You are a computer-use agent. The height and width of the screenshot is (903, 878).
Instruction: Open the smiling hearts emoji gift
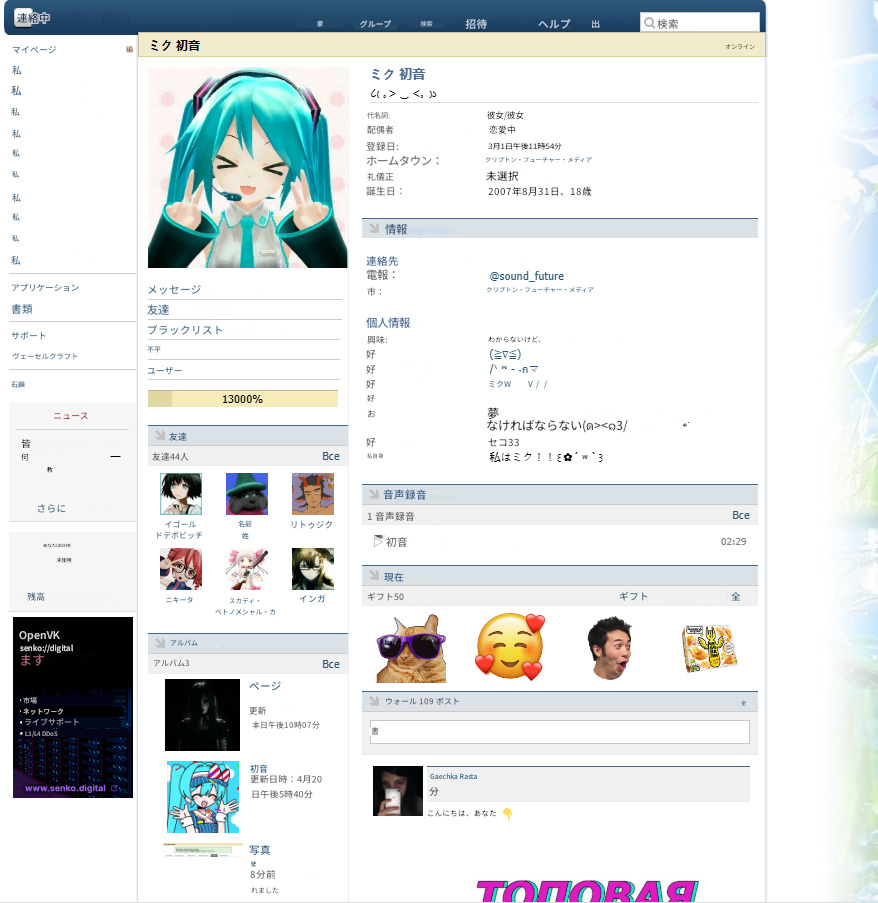point(510,647)
